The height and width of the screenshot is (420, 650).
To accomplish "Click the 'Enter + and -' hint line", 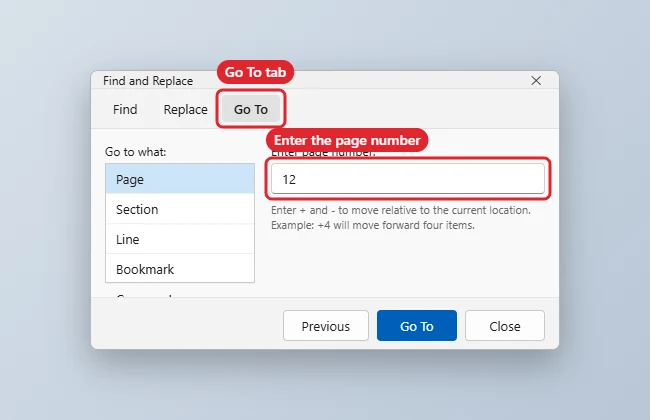I will [401, 210].
